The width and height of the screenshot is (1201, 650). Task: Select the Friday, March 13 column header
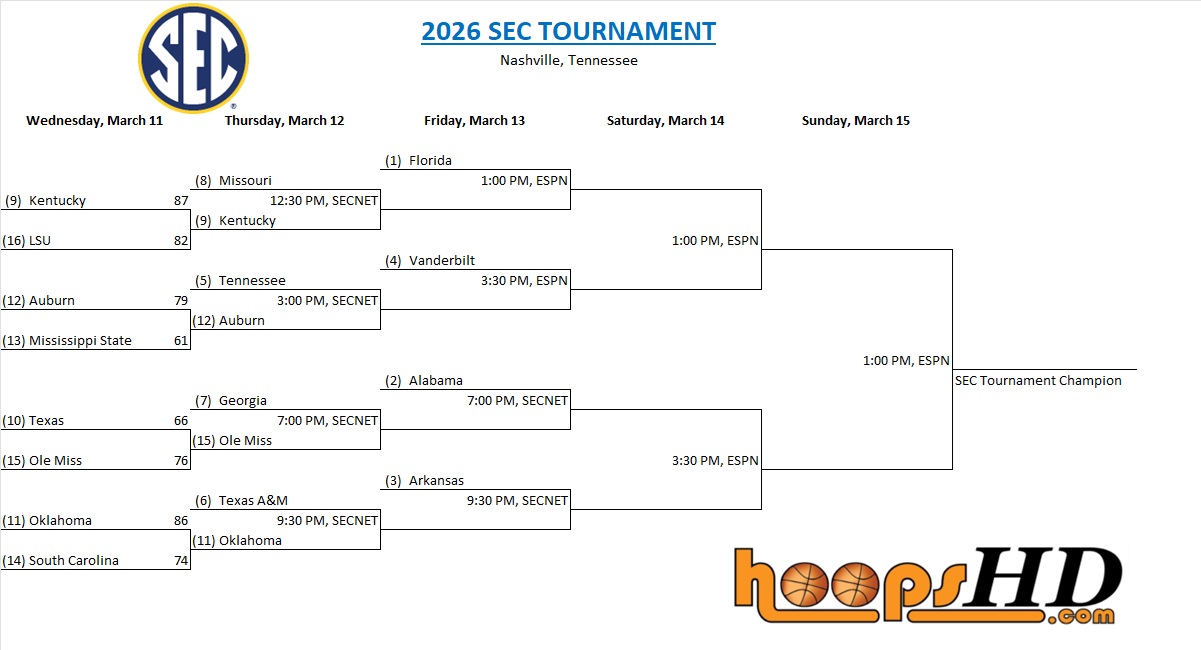coord(474,121)
